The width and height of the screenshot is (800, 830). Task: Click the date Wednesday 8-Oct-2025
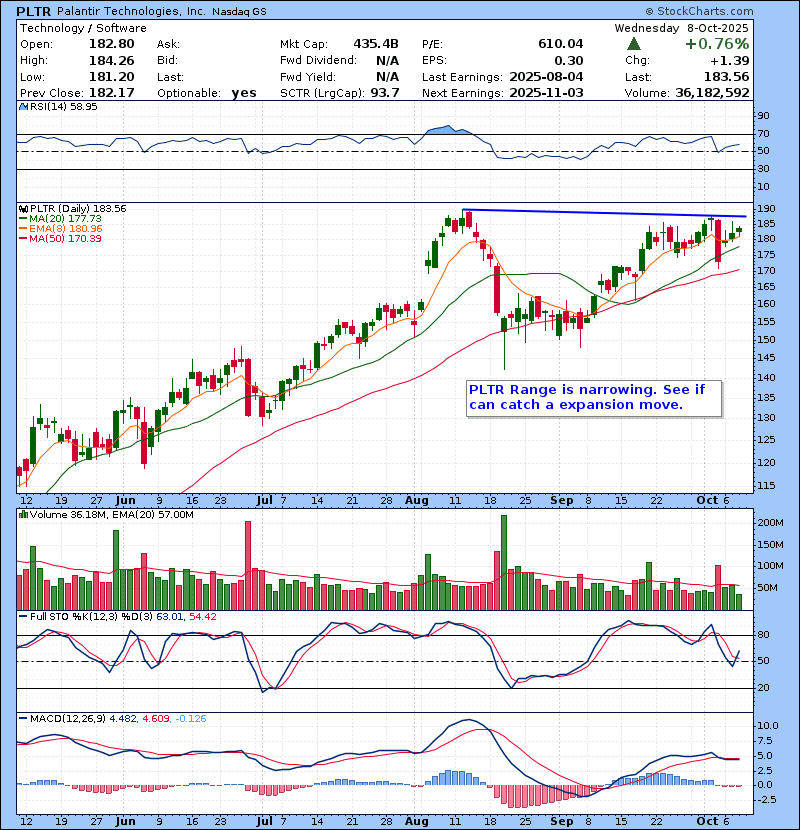681,28
